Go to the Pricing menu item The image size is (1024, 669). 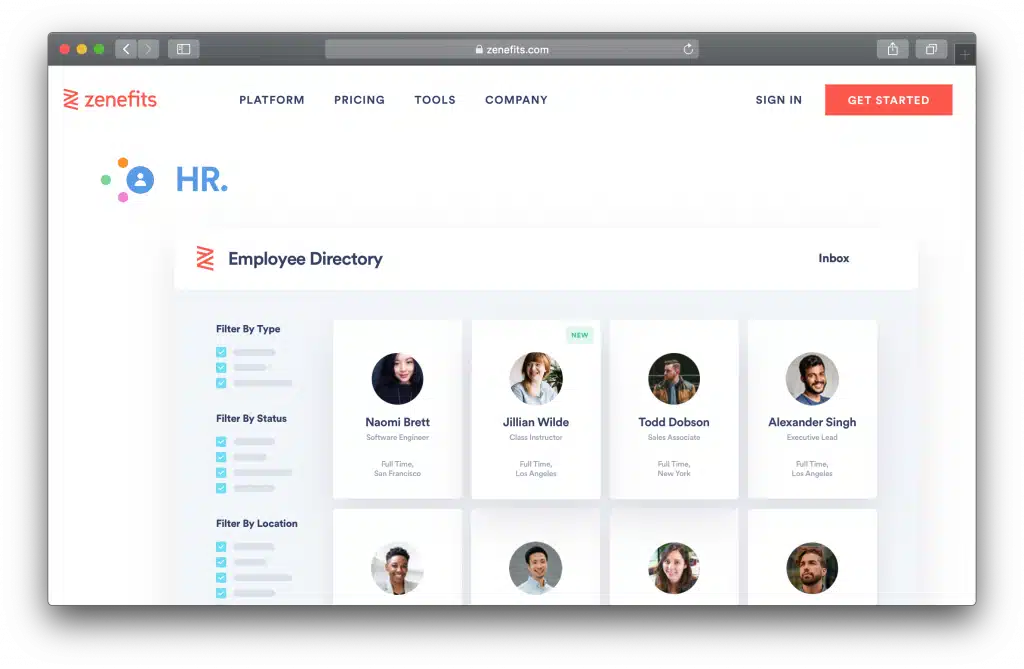tap(359, 100)
